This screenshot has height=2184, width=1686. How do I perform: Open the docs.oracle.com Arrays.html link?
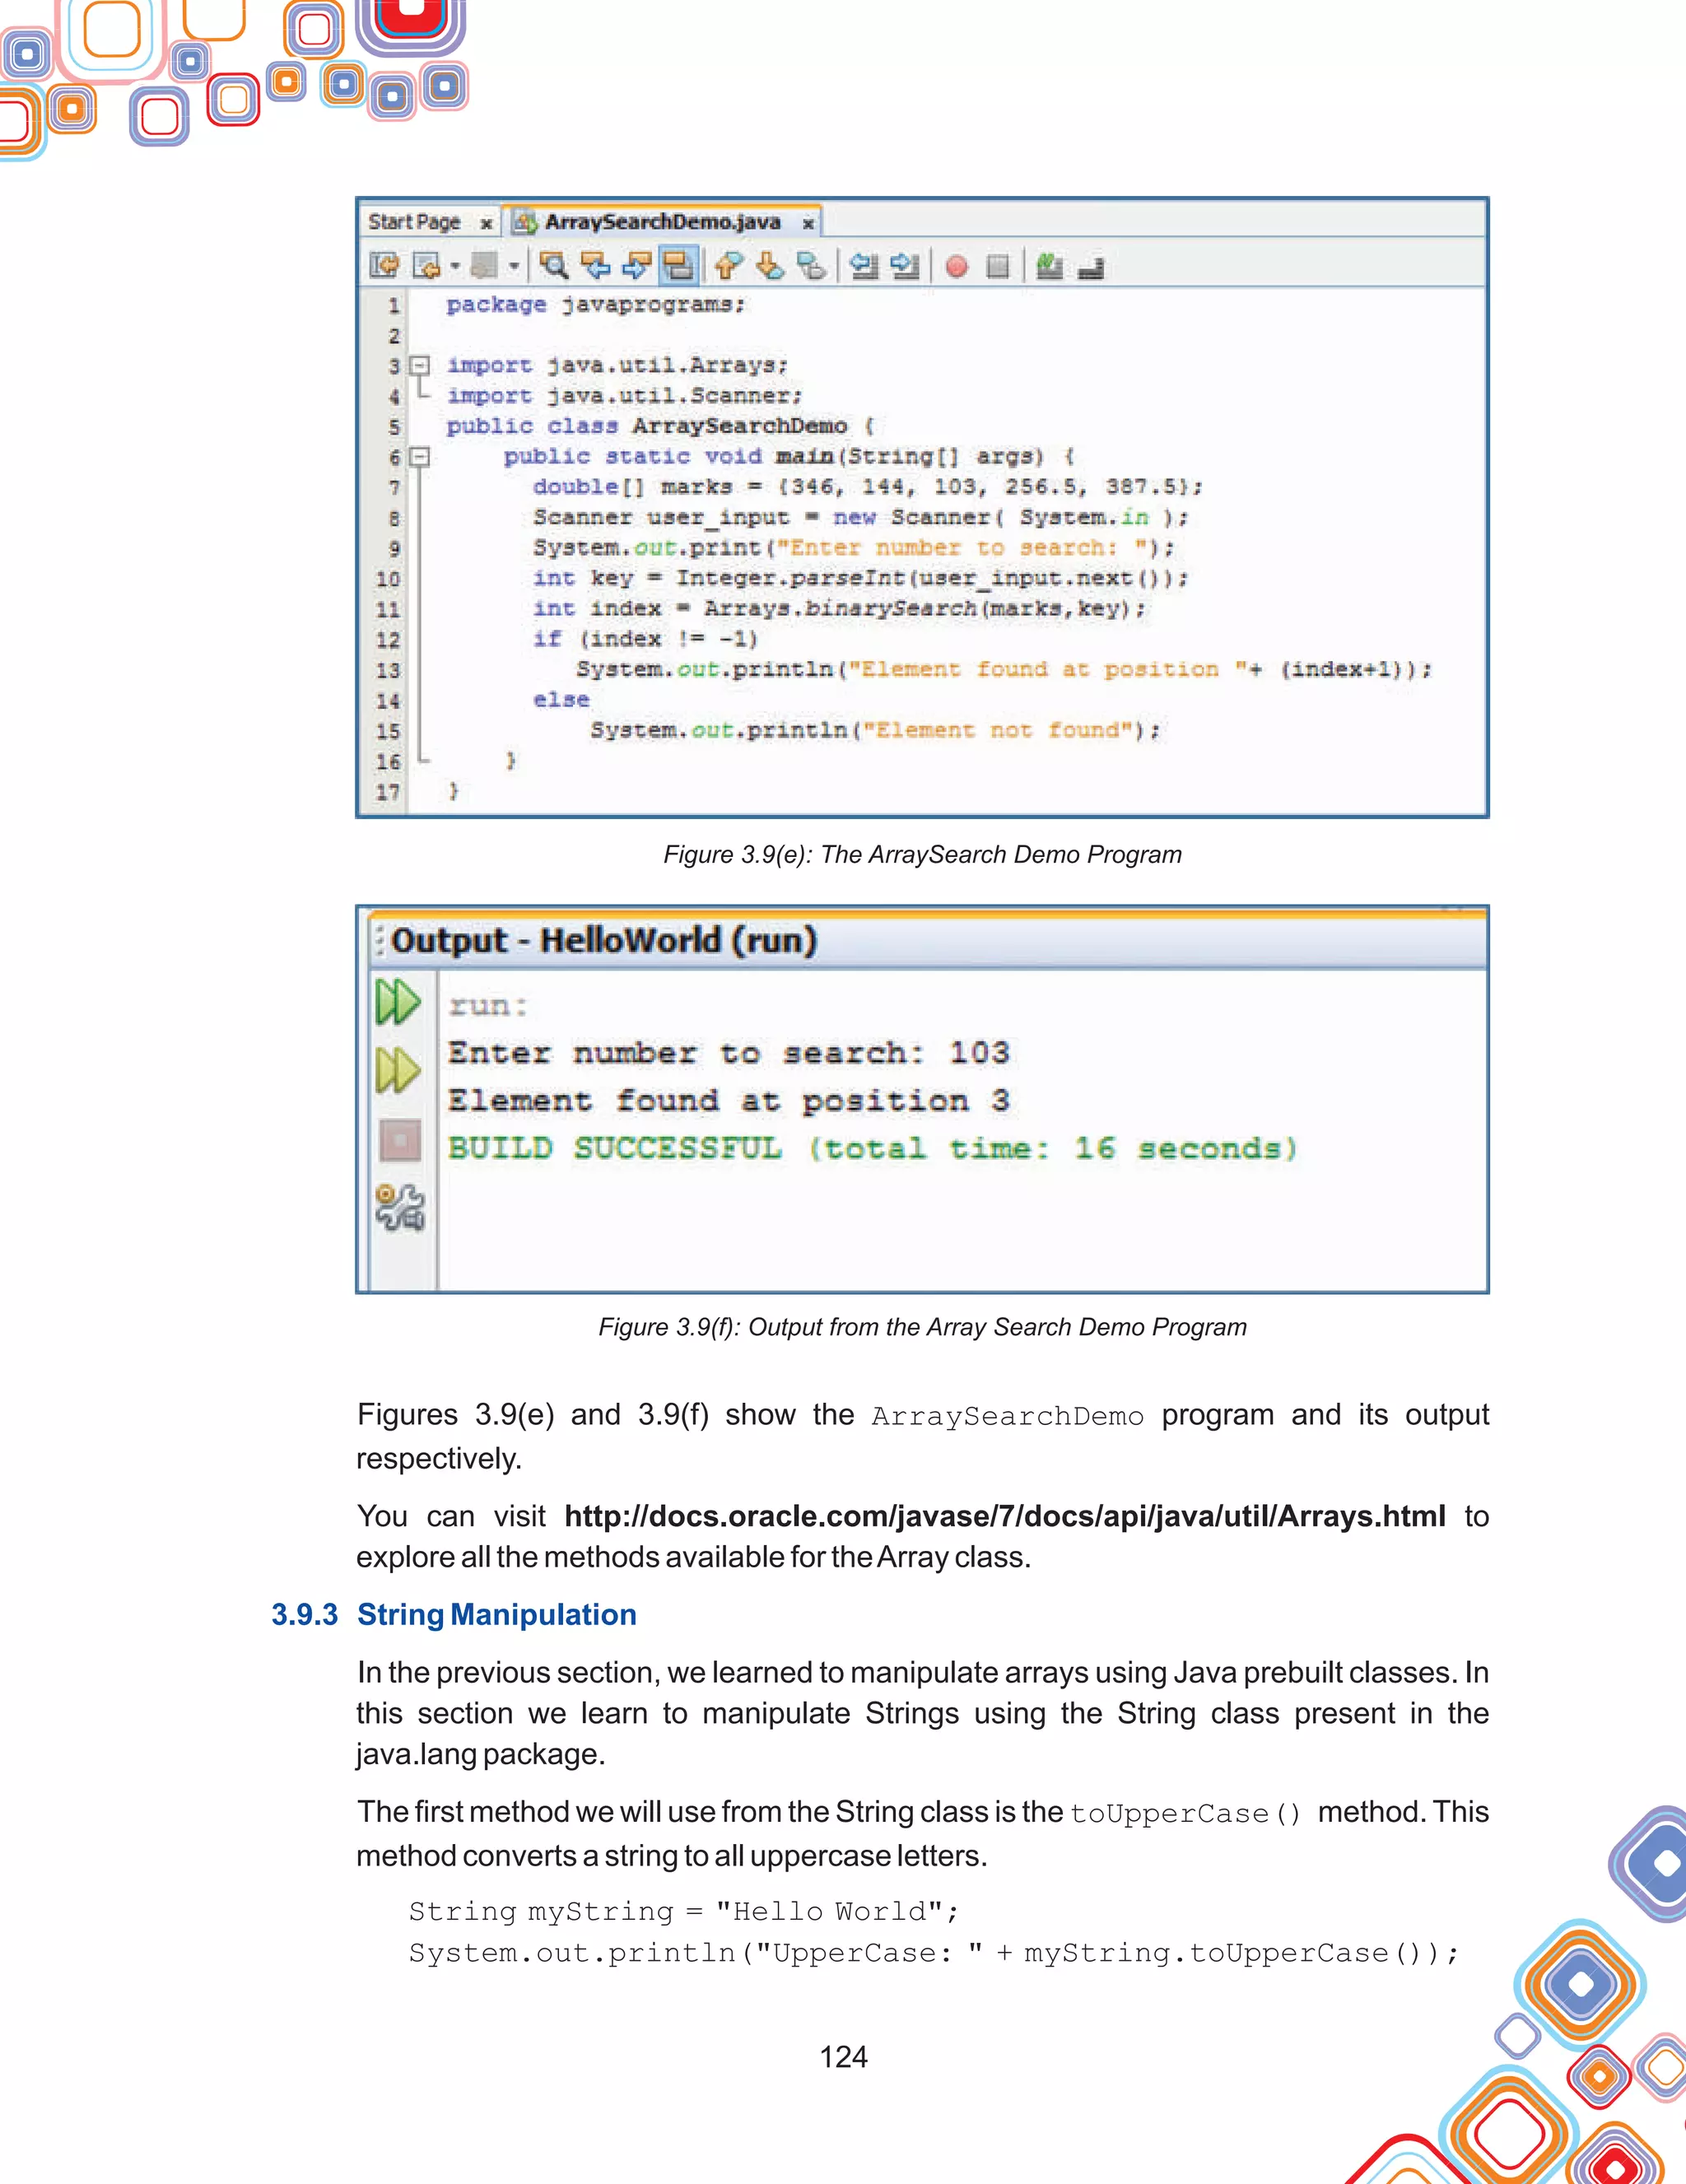(1005, 1516)
